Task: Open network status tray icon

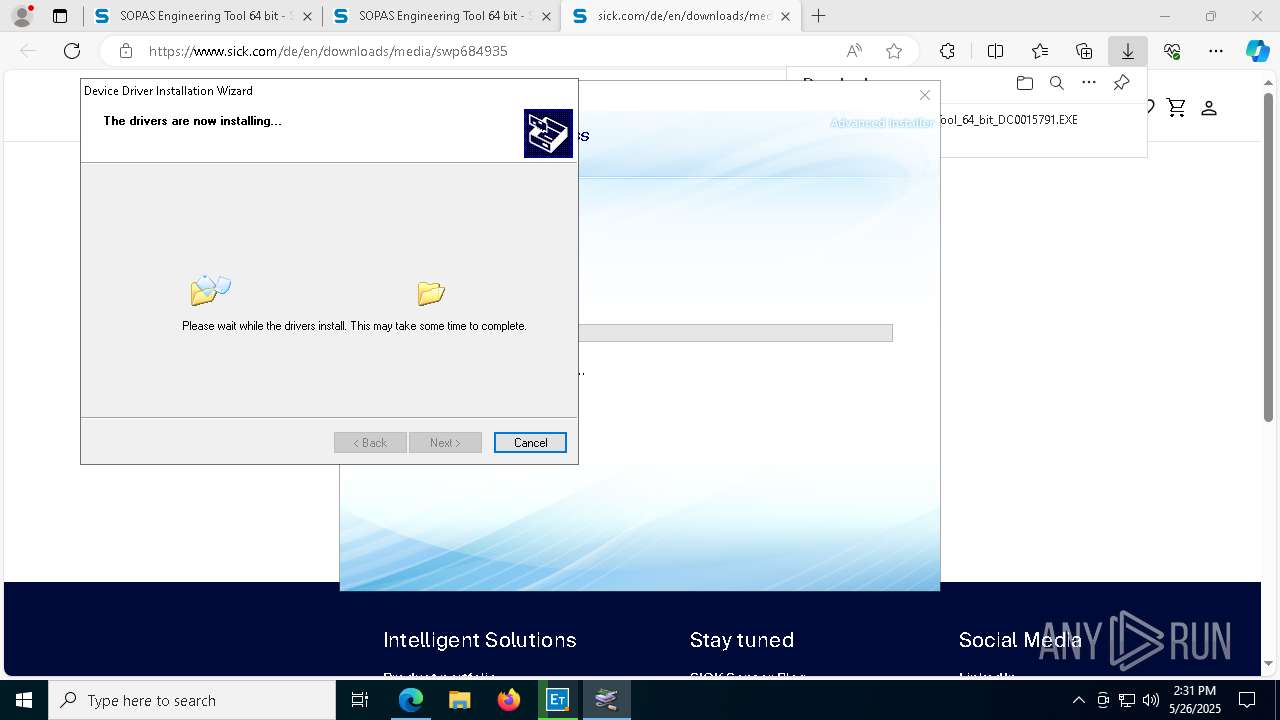Action: click(1127, 700)
